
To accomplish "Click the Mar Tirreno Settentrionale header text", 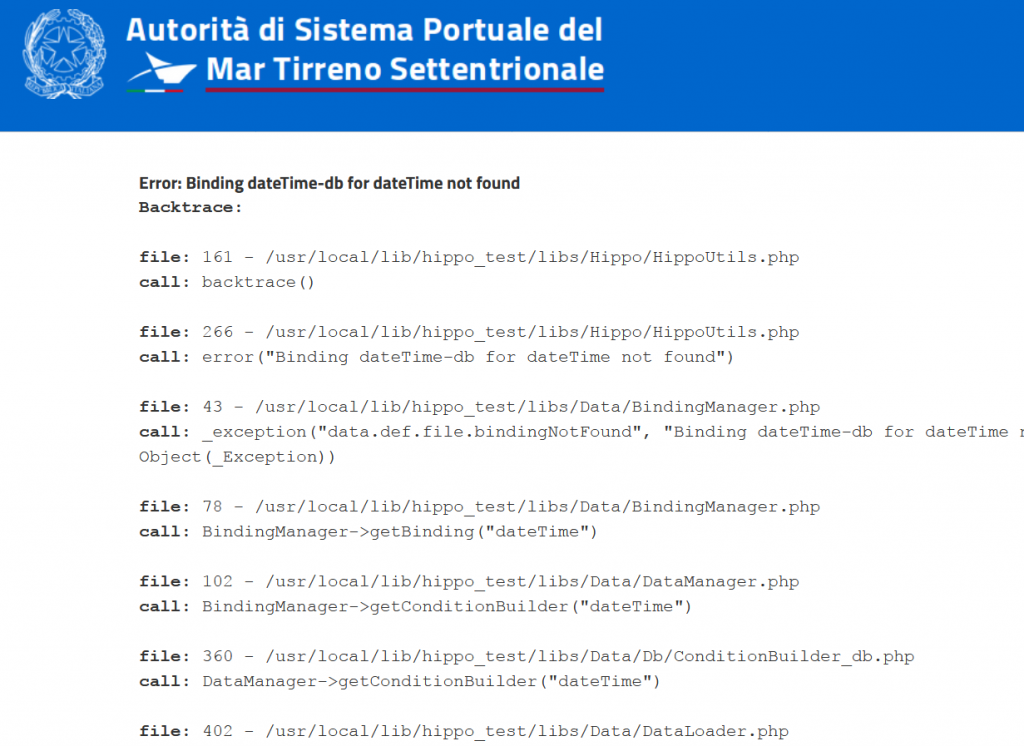I will pos(404,69).
